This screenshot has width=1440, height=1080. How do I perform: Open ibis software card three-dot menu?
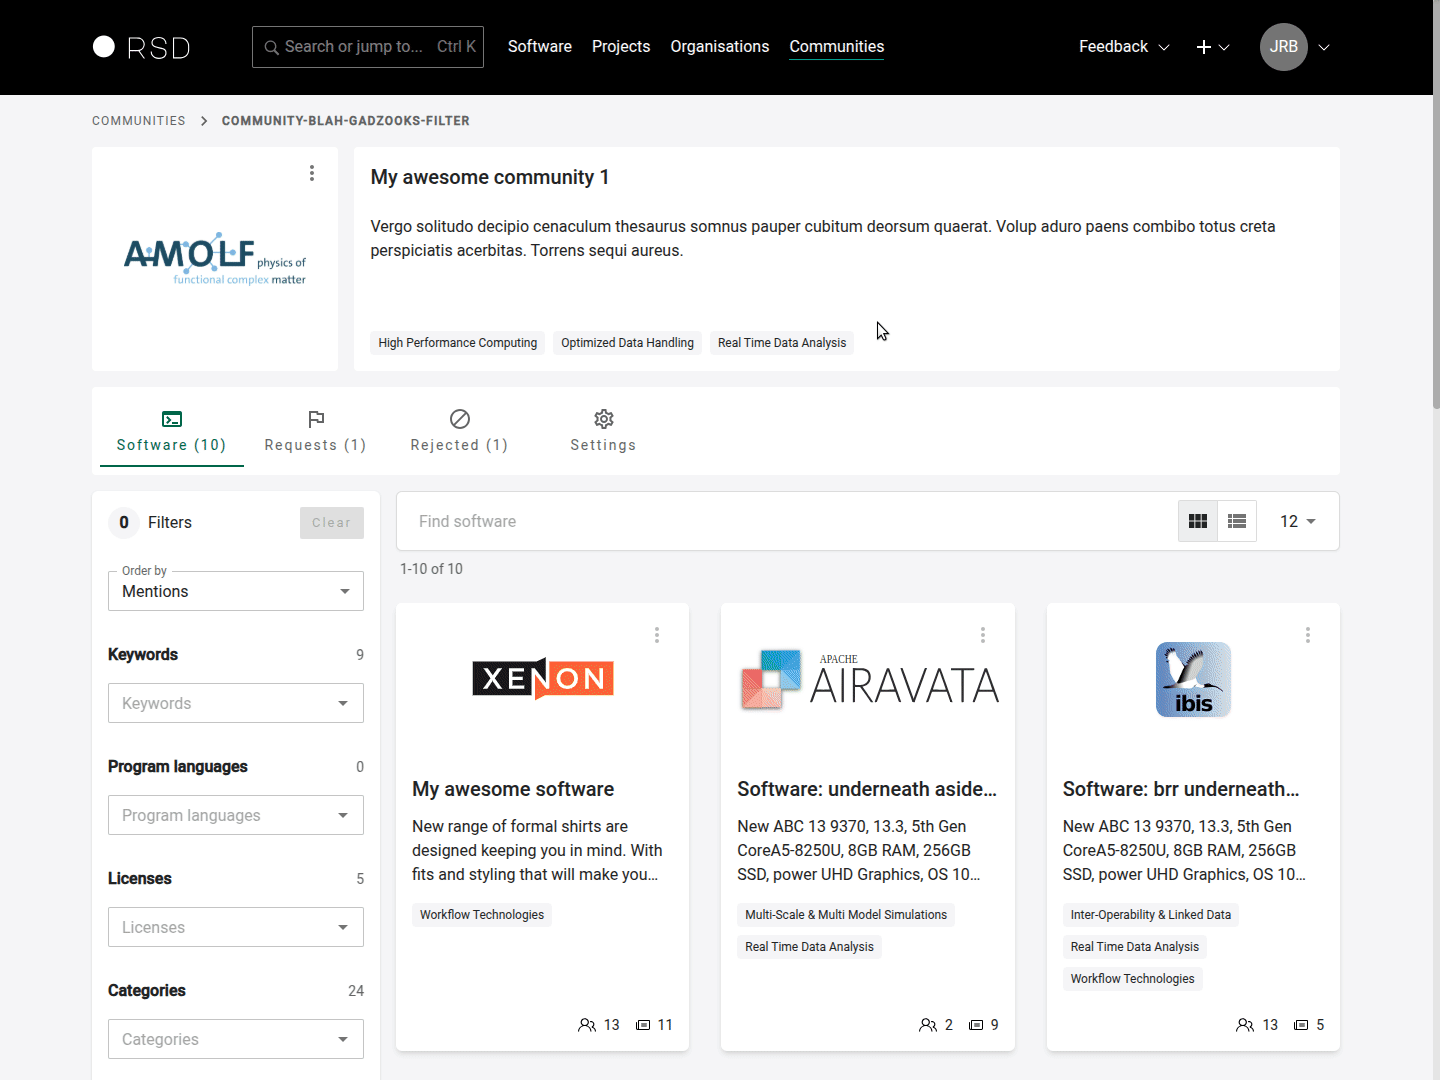pos(1307,635)
